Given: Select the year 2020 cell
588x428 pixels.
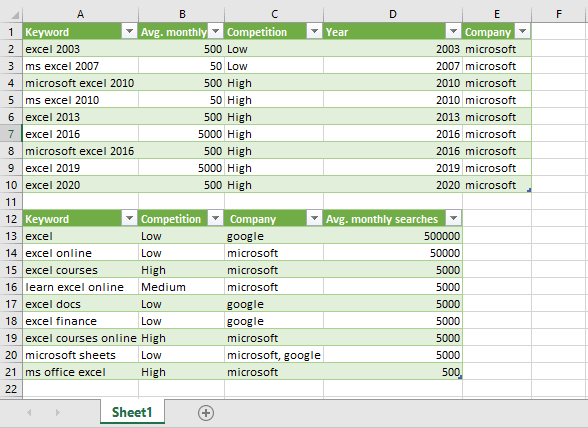Looking at the screenshot, I should coord(393,185).
